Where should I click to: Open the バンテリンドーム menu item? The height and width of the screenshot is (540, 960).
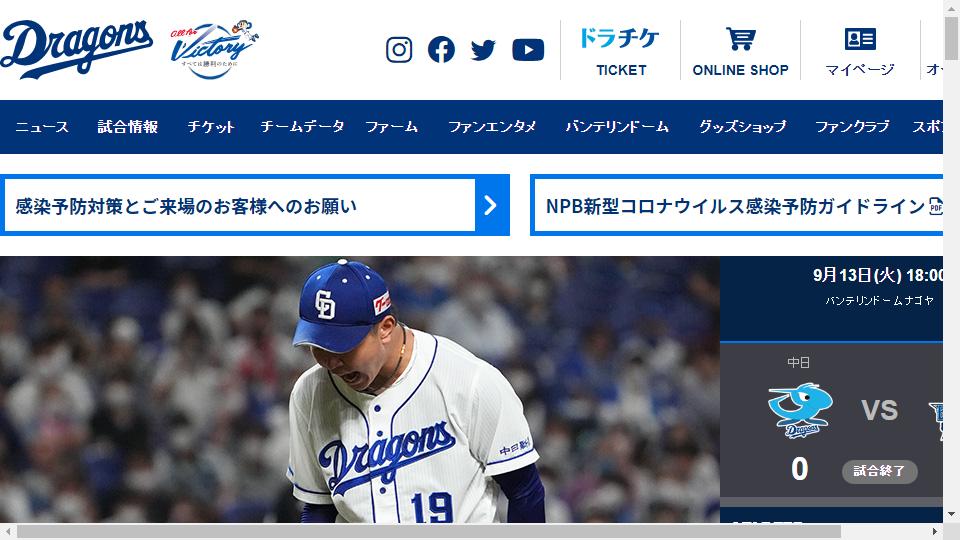point(617,127)
